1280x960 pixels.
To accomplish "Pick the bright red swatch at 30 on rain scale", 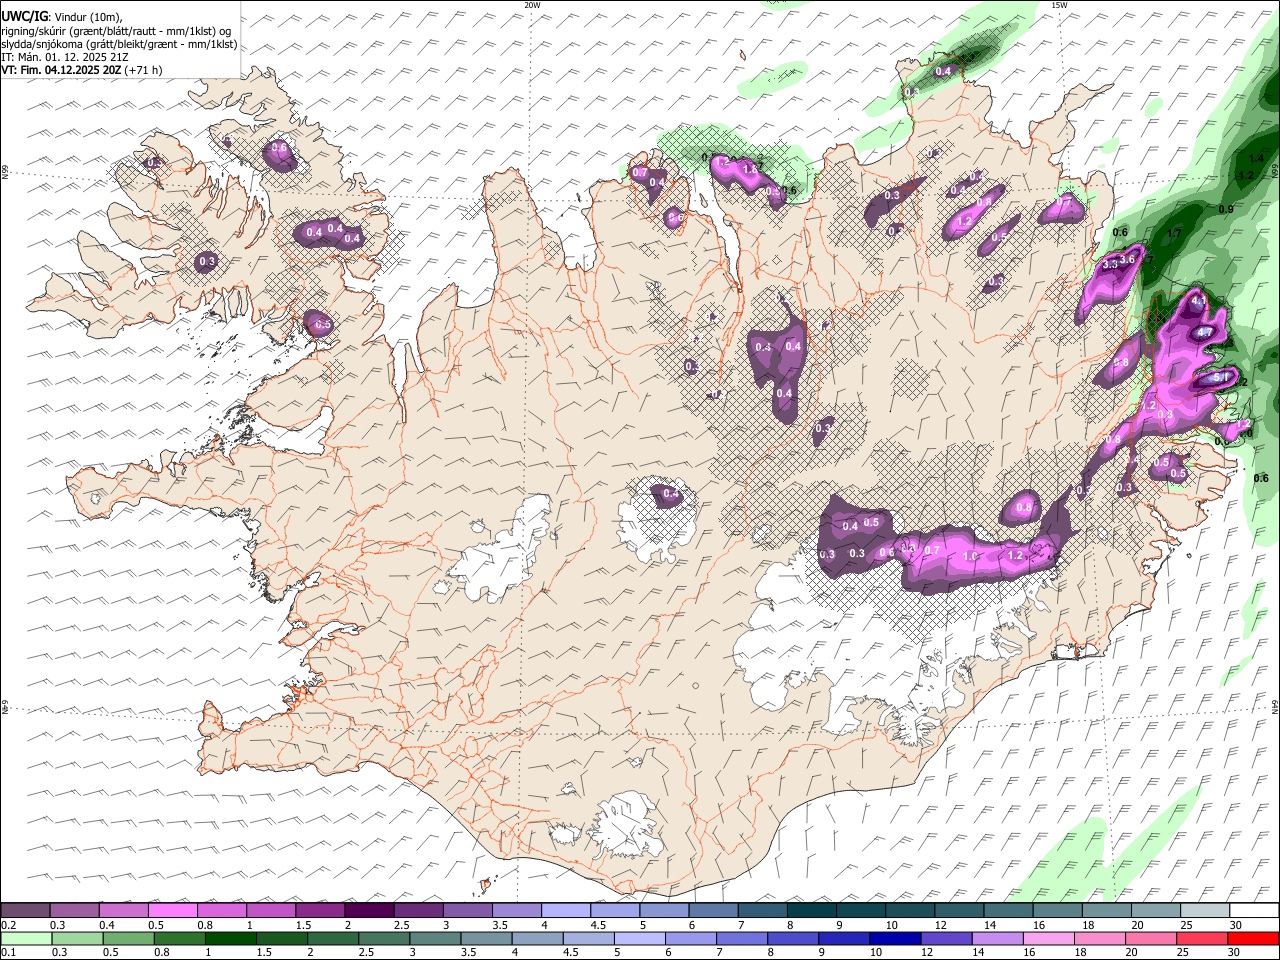I will (1253, 938).
